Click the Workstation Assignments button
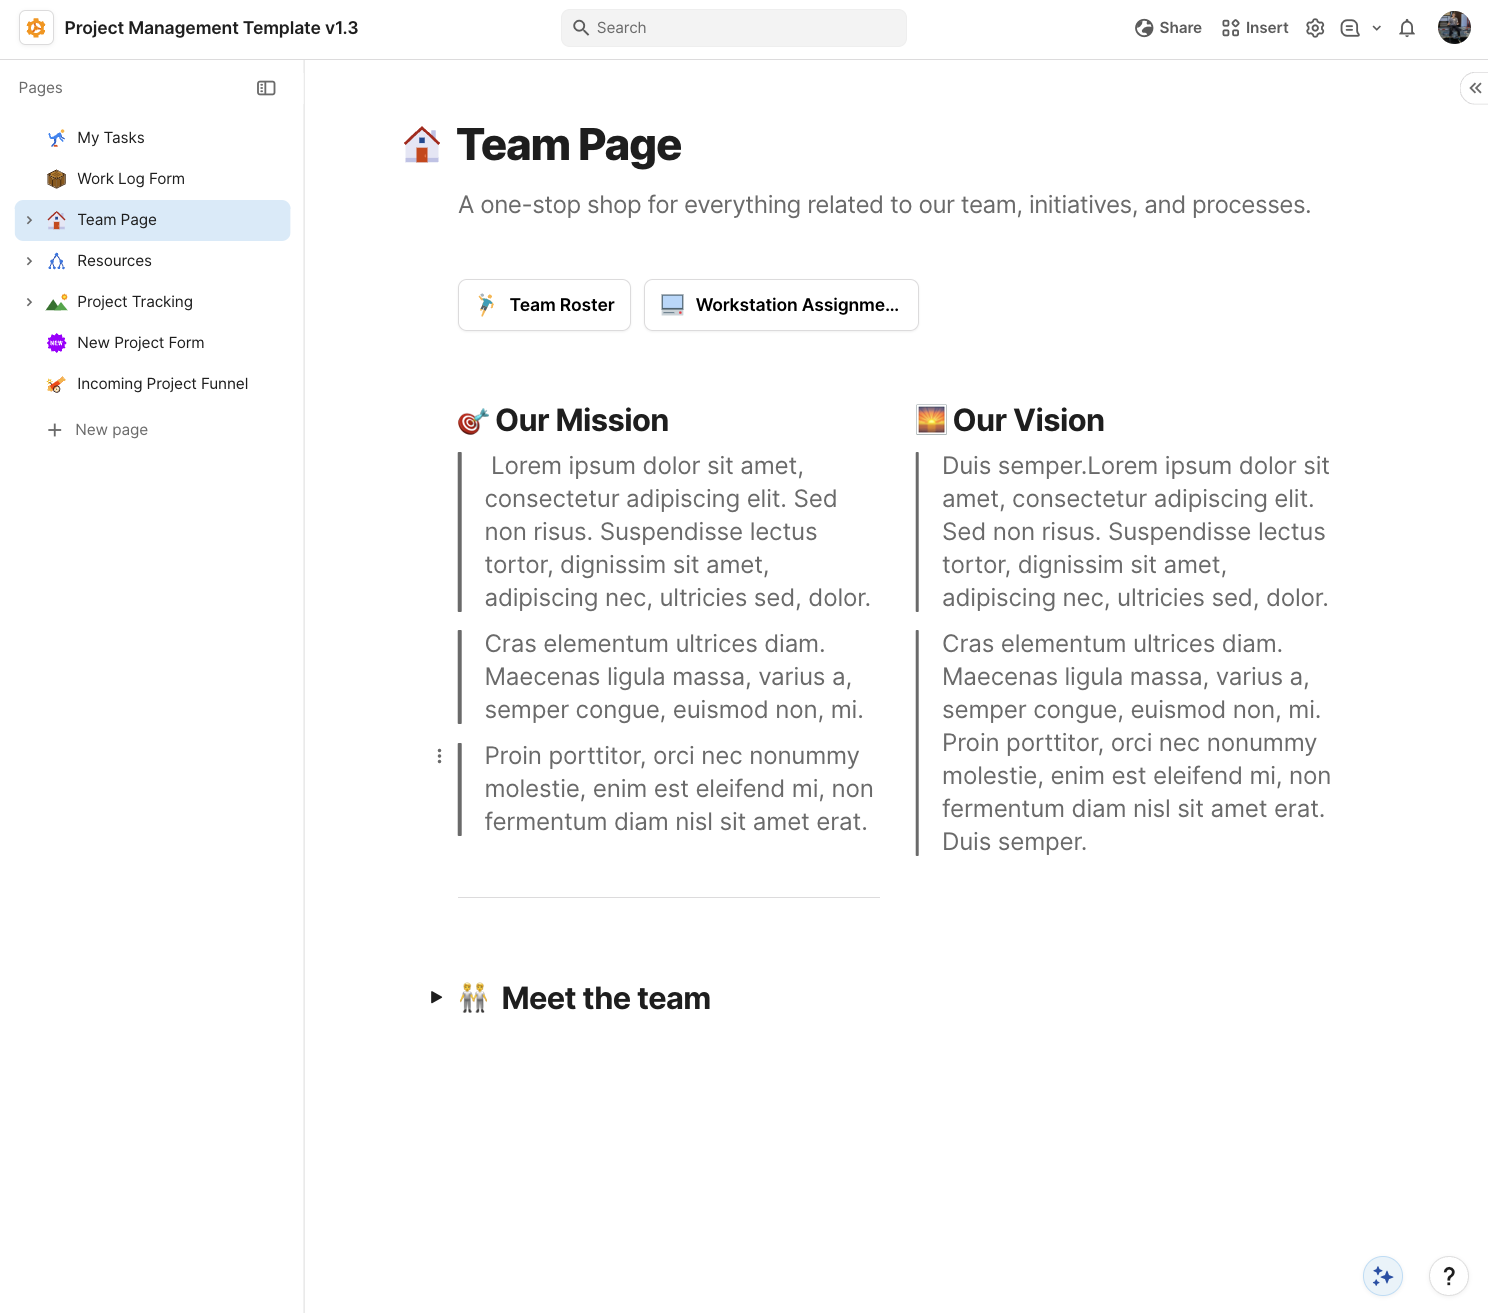The width and height of the screenshot is (1488, 1313). click(781, 305)
